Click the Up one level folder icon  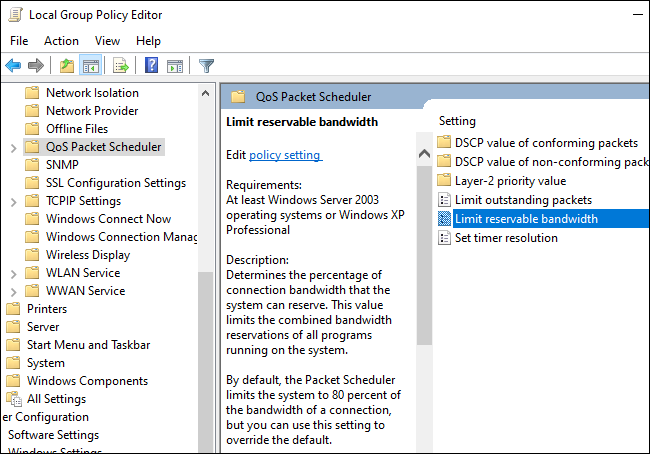click(66, 66)
